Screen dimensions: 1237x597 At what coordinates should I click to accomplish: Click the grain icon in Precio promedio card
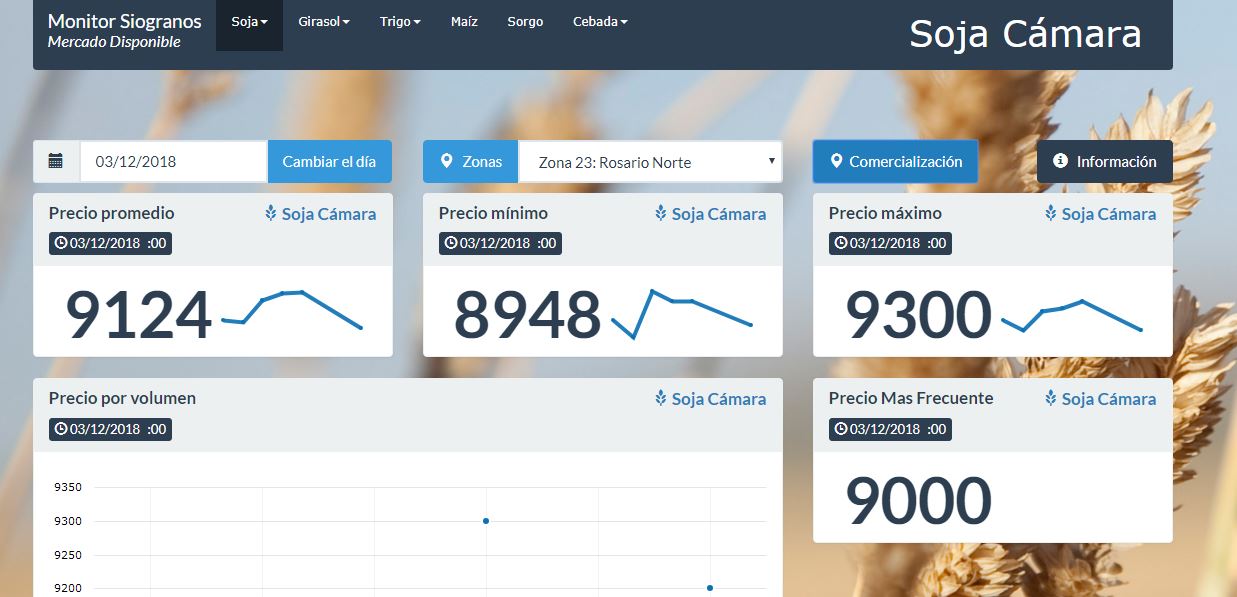tap(271, 213)
